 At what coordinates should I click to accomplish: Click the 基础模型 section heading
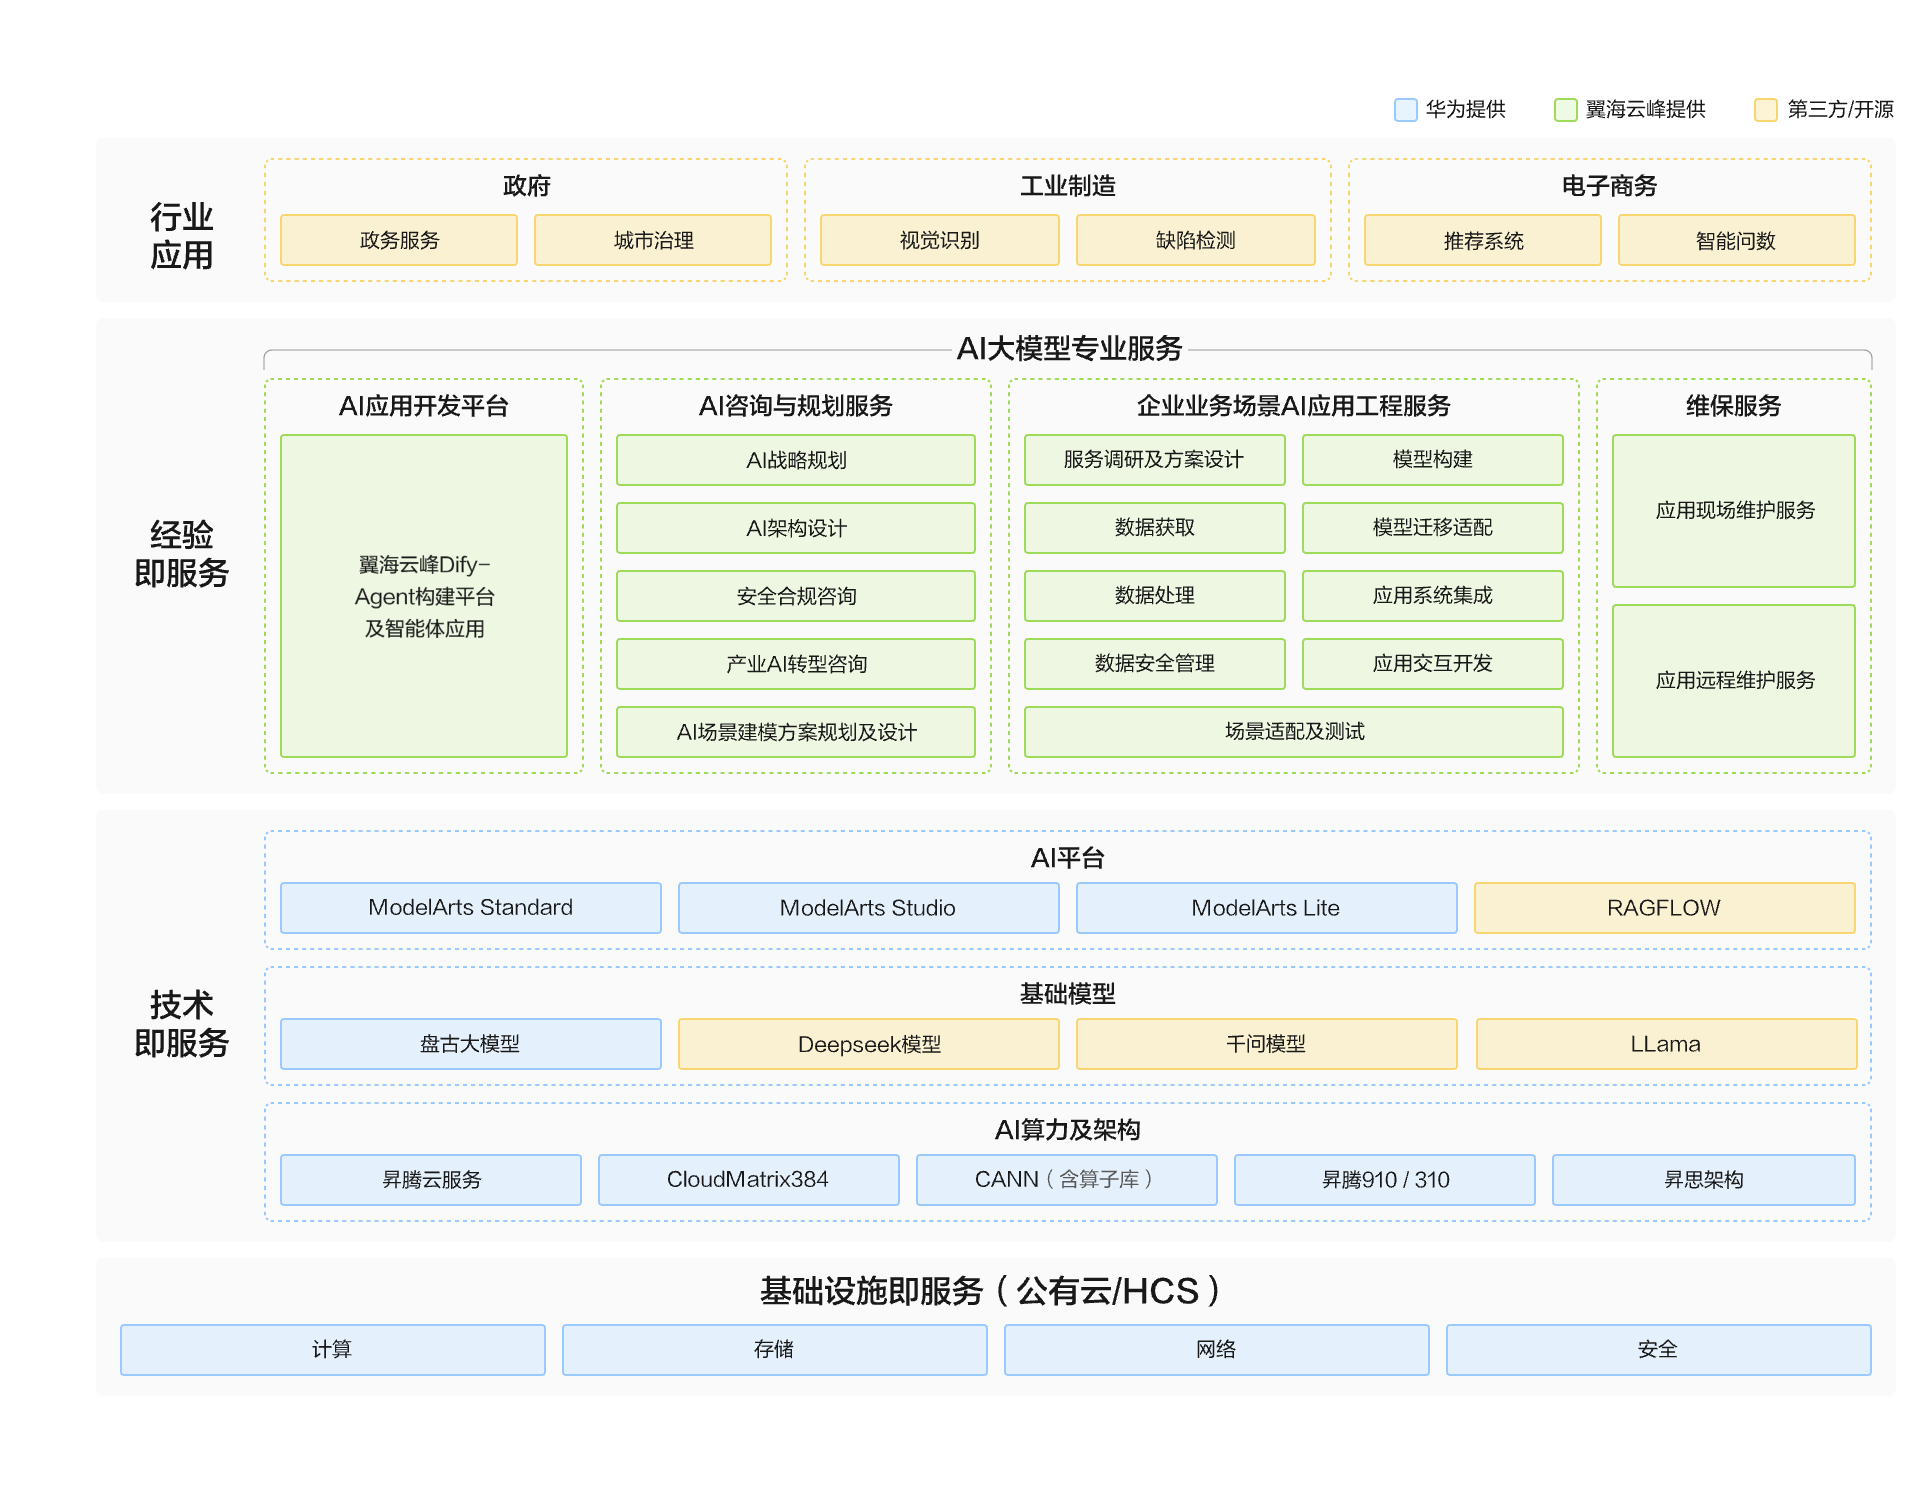click(1068, 994)
